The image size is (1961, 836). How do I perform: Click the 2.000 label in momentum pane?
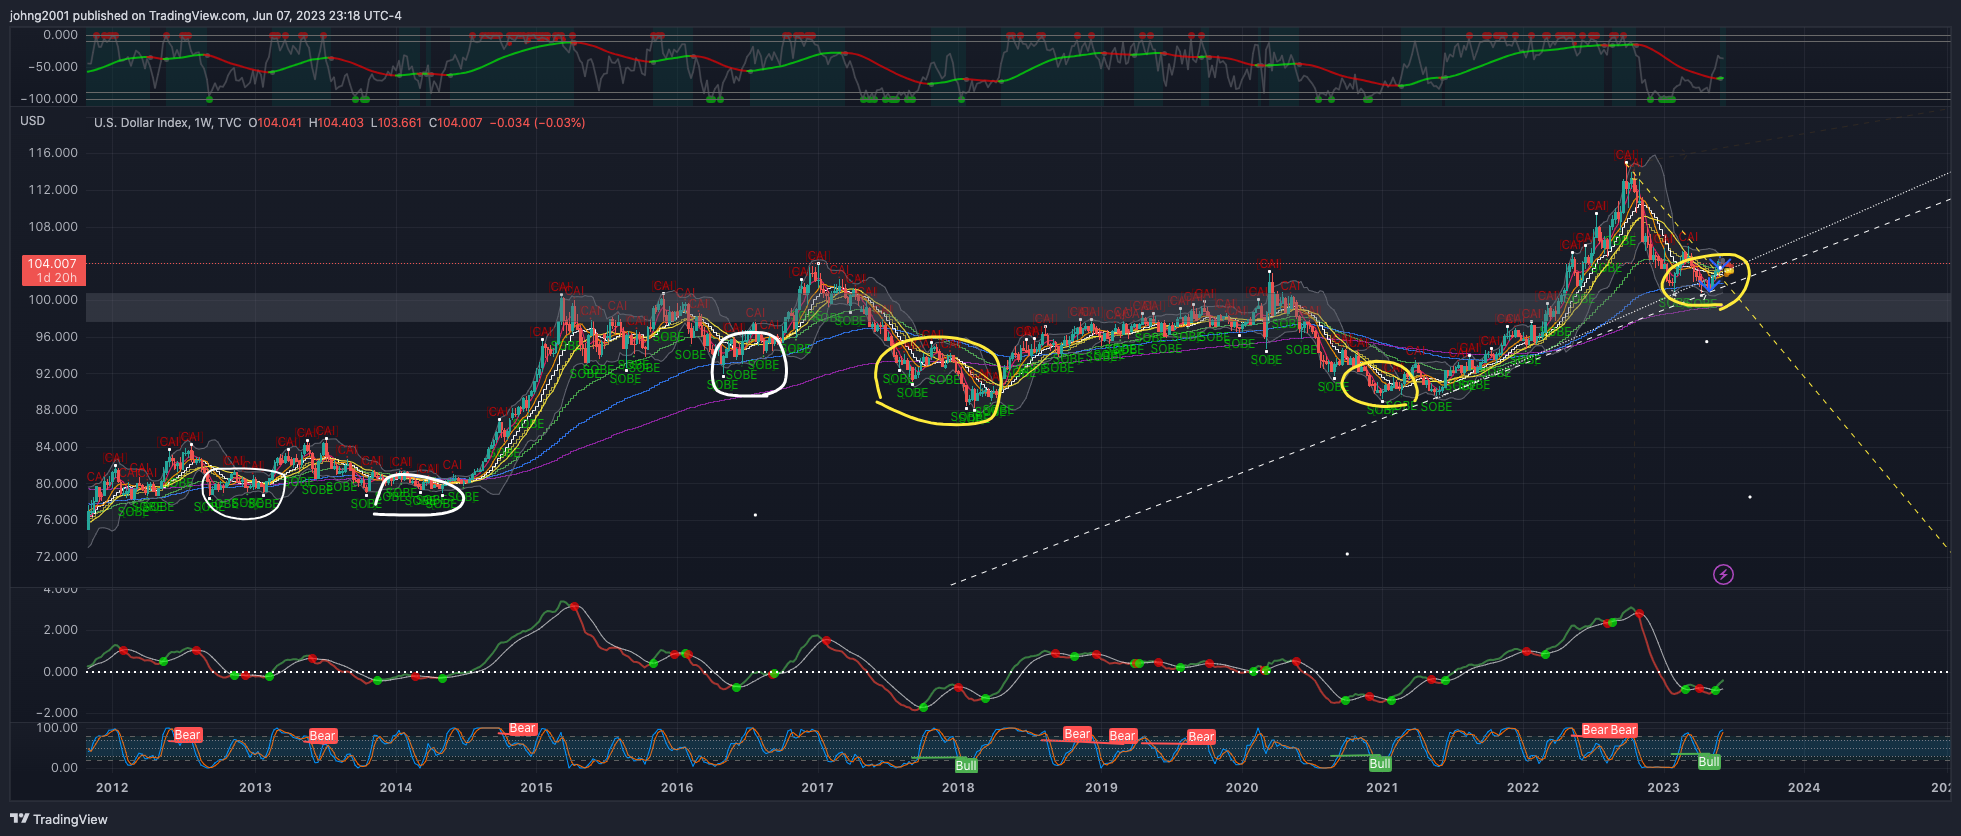click(60, 630)
